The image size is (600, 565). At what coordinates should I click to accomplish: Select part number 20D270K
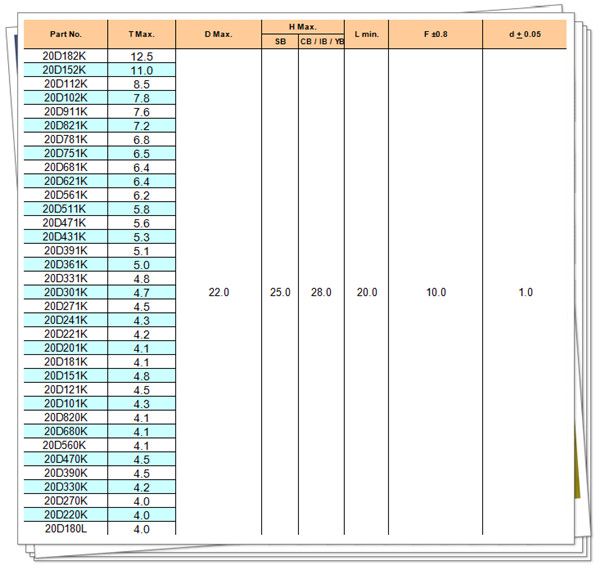point(66,501)
